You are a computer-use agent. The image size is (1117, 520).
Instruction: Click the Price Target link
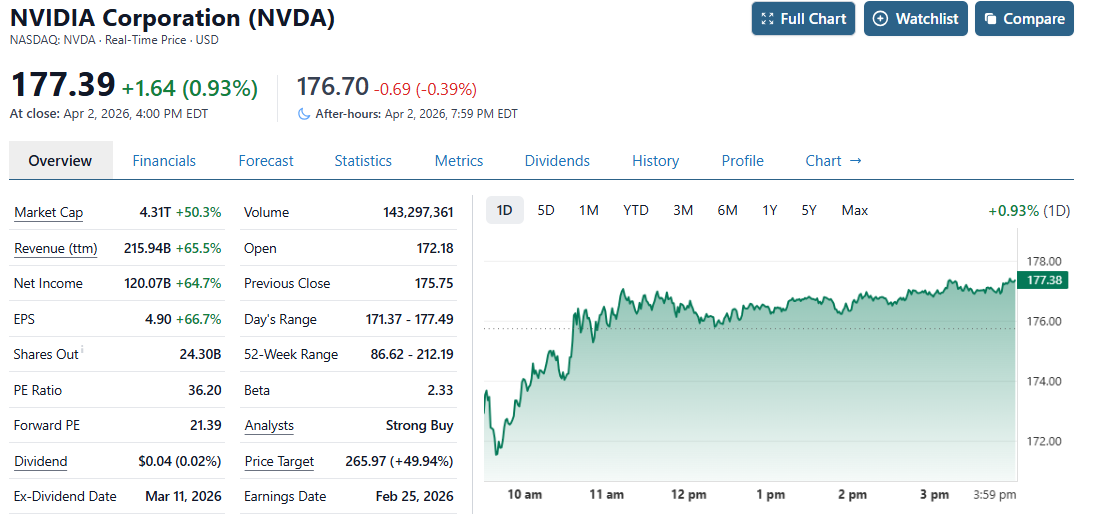click(279, 461)
